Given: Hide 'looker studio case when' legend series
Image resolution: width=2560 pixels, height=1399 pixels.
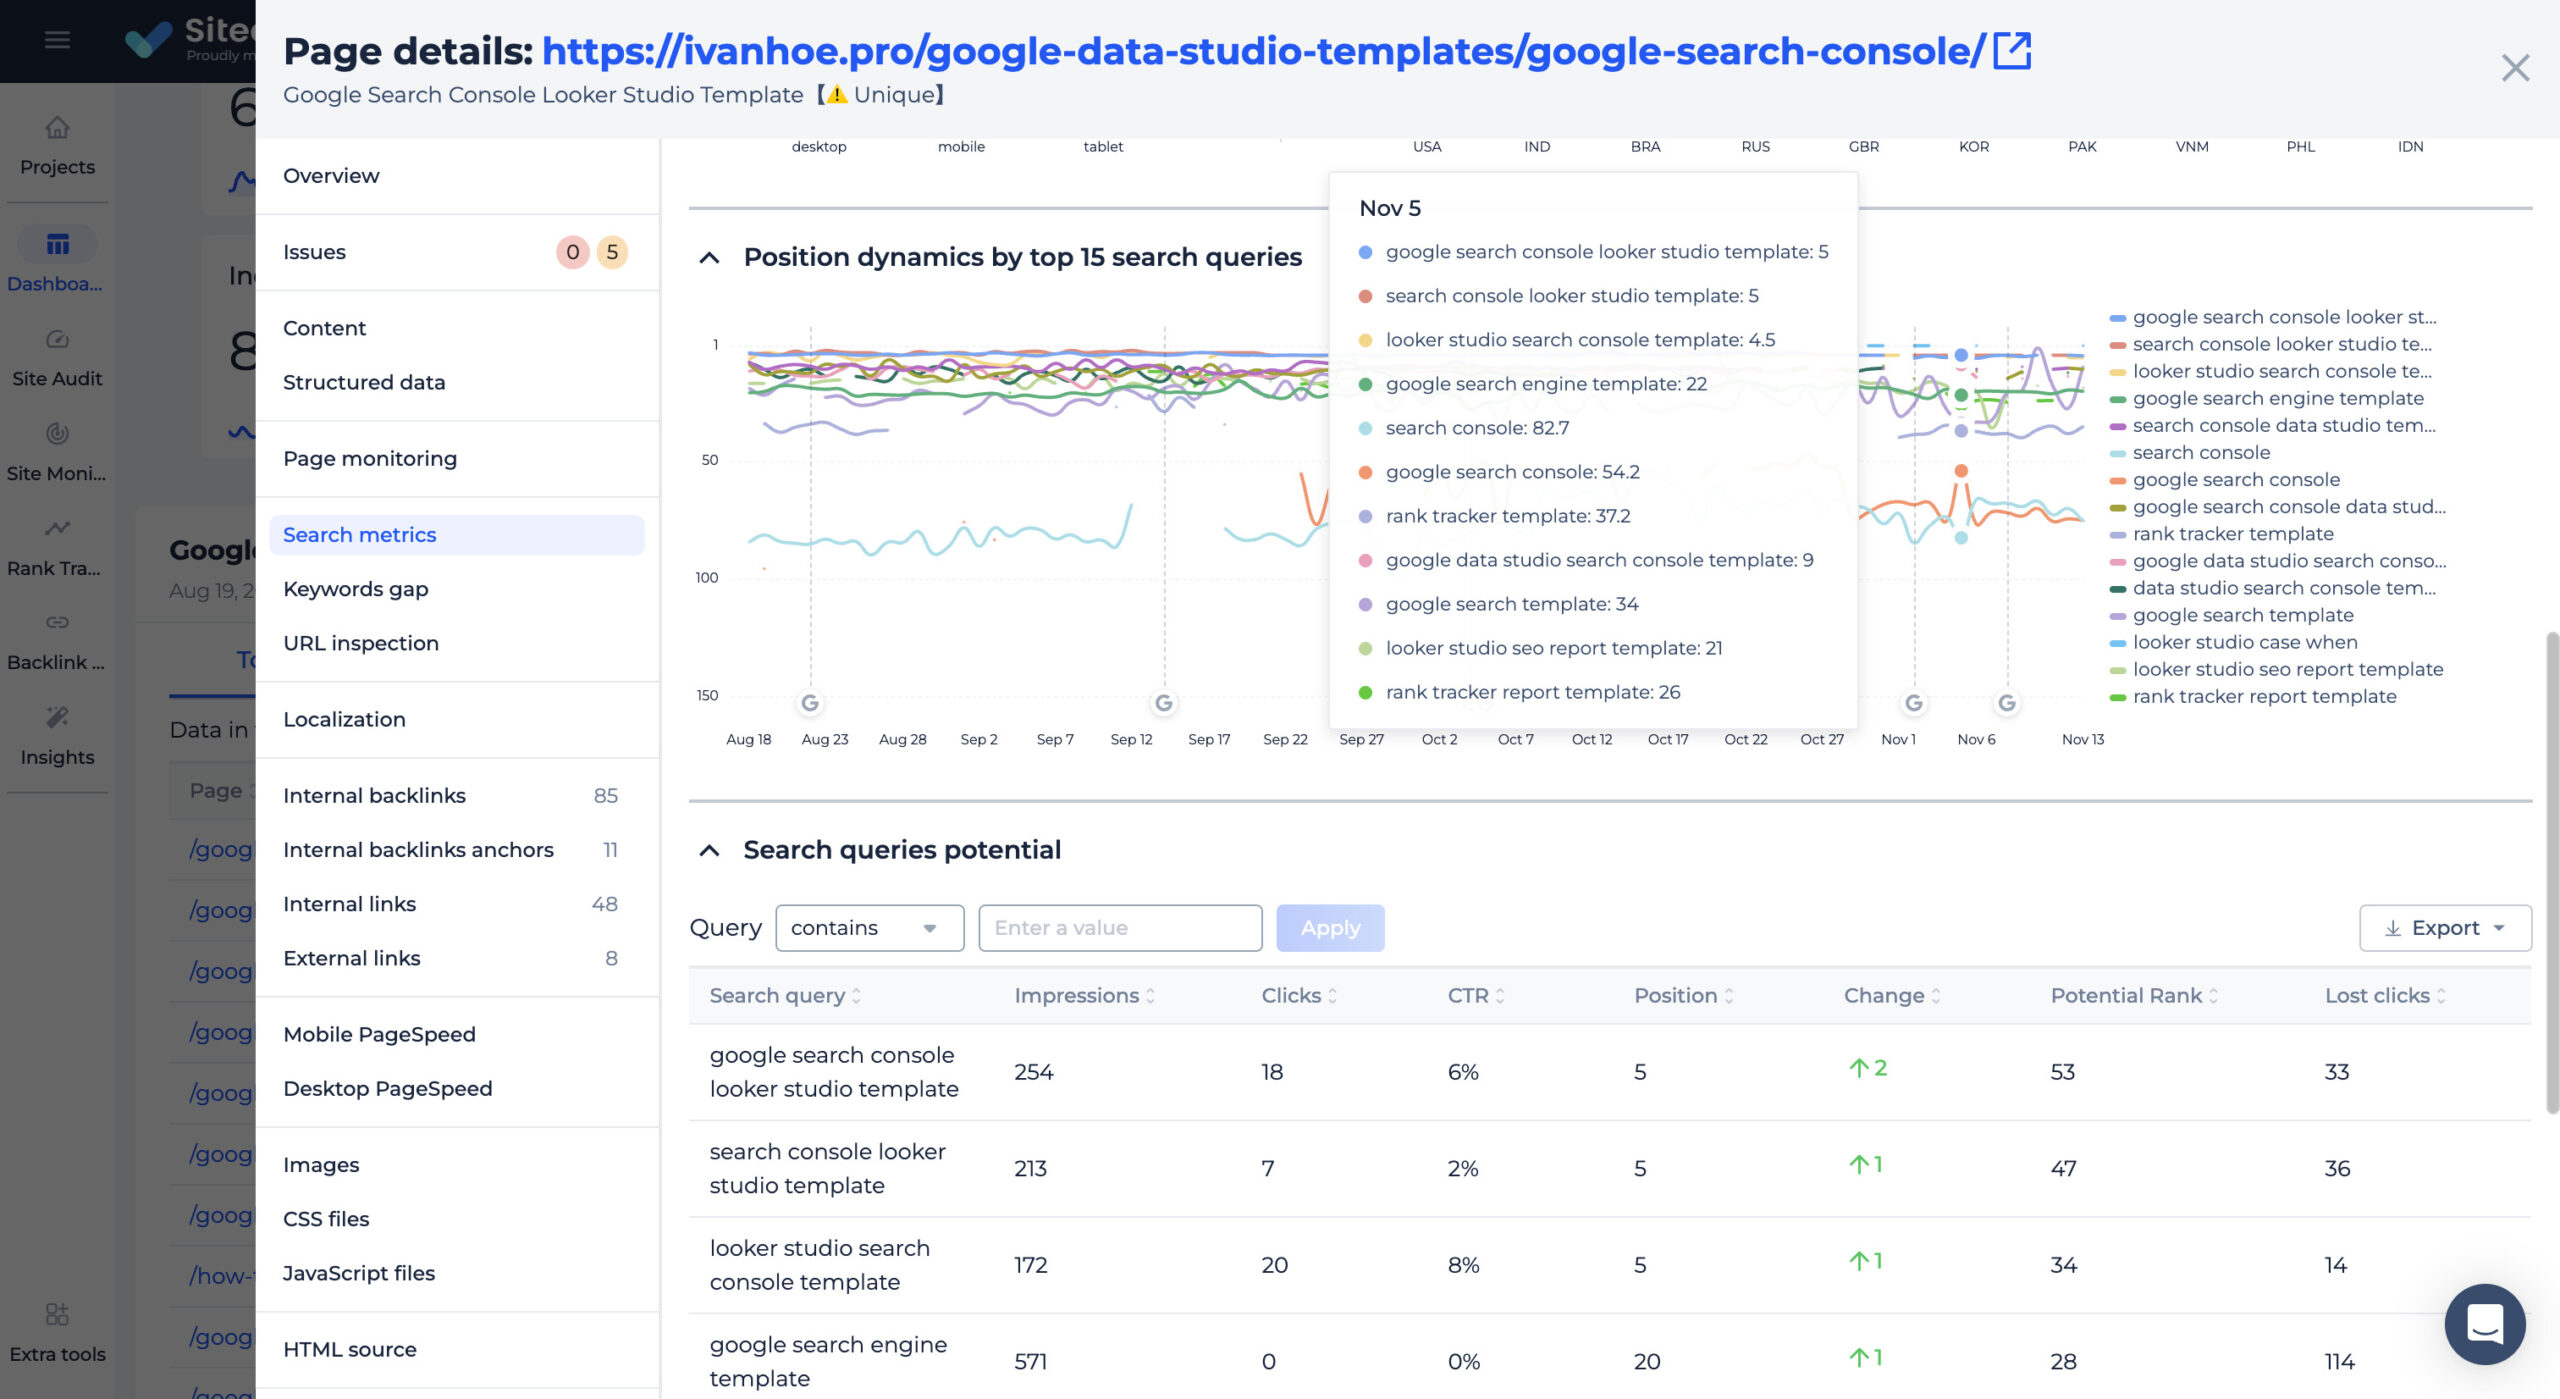Looking at the screenshot, I should (2244, 642).
